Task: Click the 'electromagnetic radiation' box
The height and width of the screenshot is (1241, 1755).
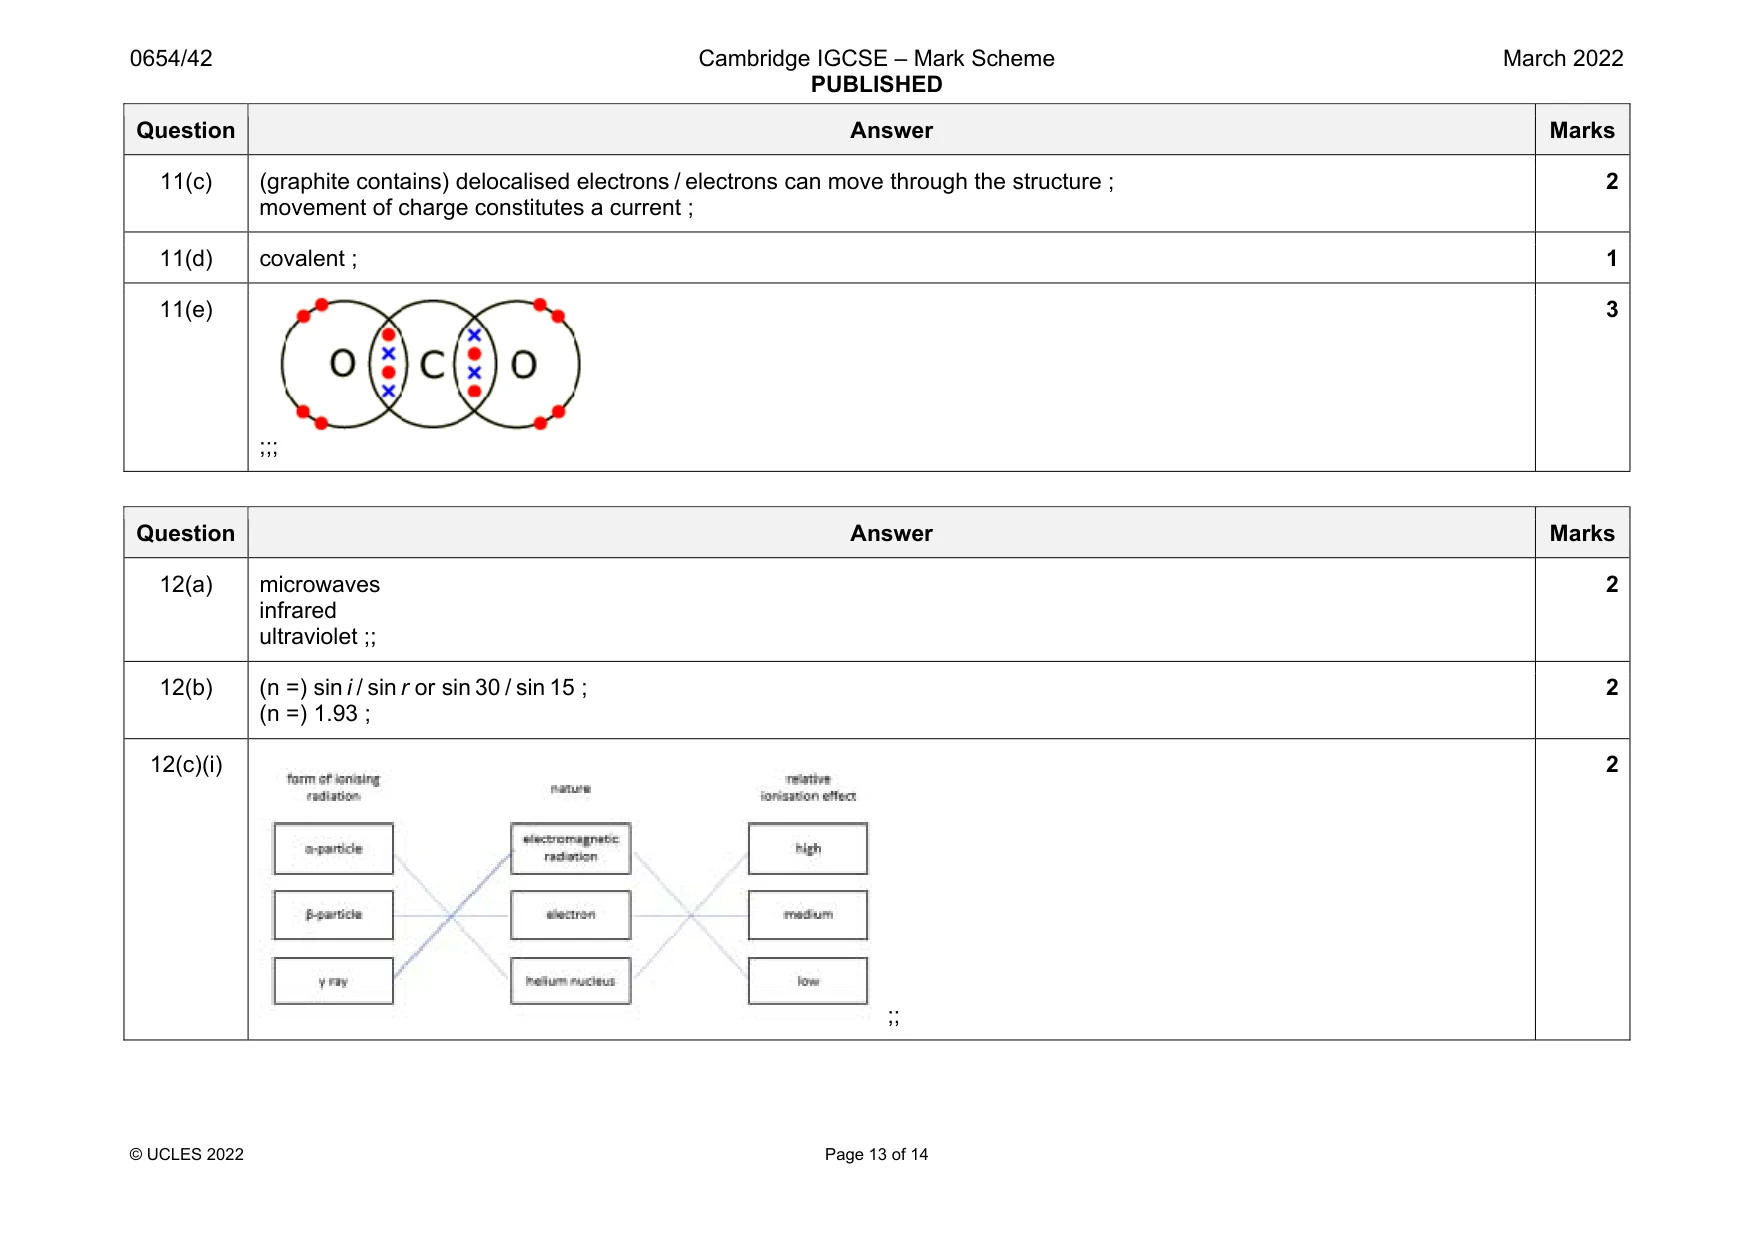Action: [x=570, y=848]
